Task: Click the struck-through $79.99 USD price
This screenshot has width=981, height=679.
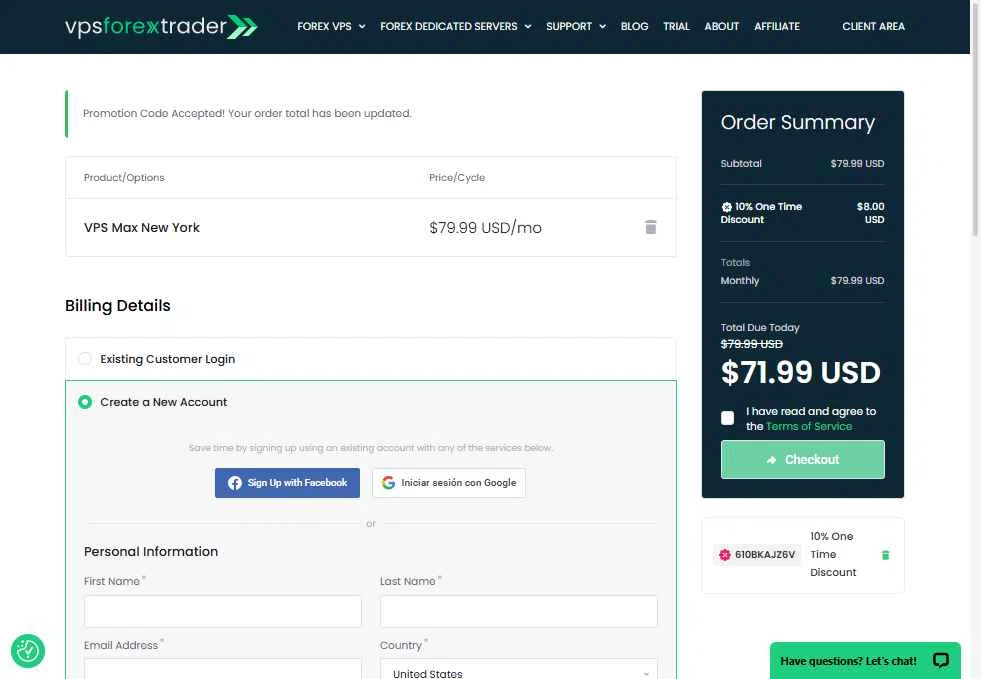Action: (x=751, y=344)
